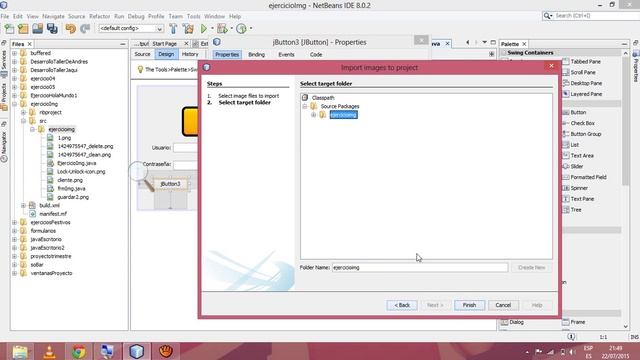Viewport: 640px width, 360px height.
Task: Click the Redo toolbar icon
Action: 85,29
